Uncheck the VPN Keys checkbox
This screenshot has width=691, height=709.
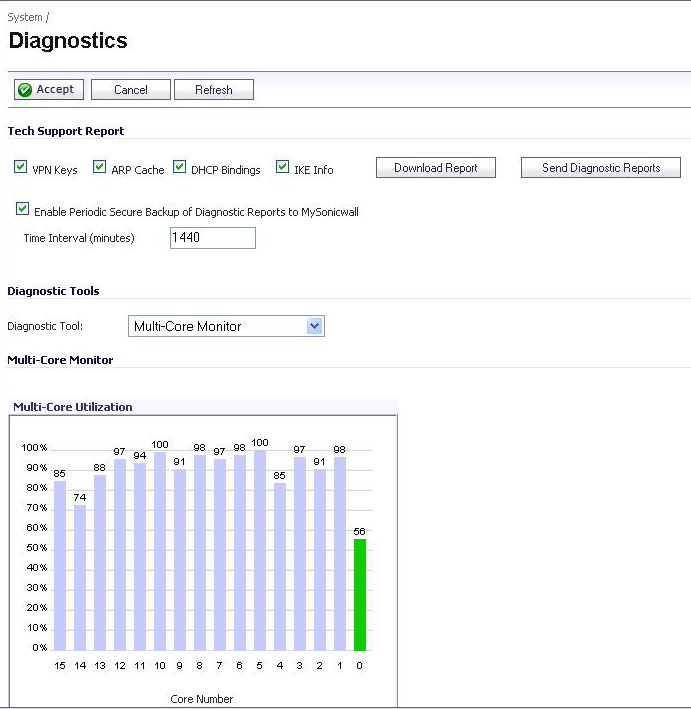pos(20,166)
